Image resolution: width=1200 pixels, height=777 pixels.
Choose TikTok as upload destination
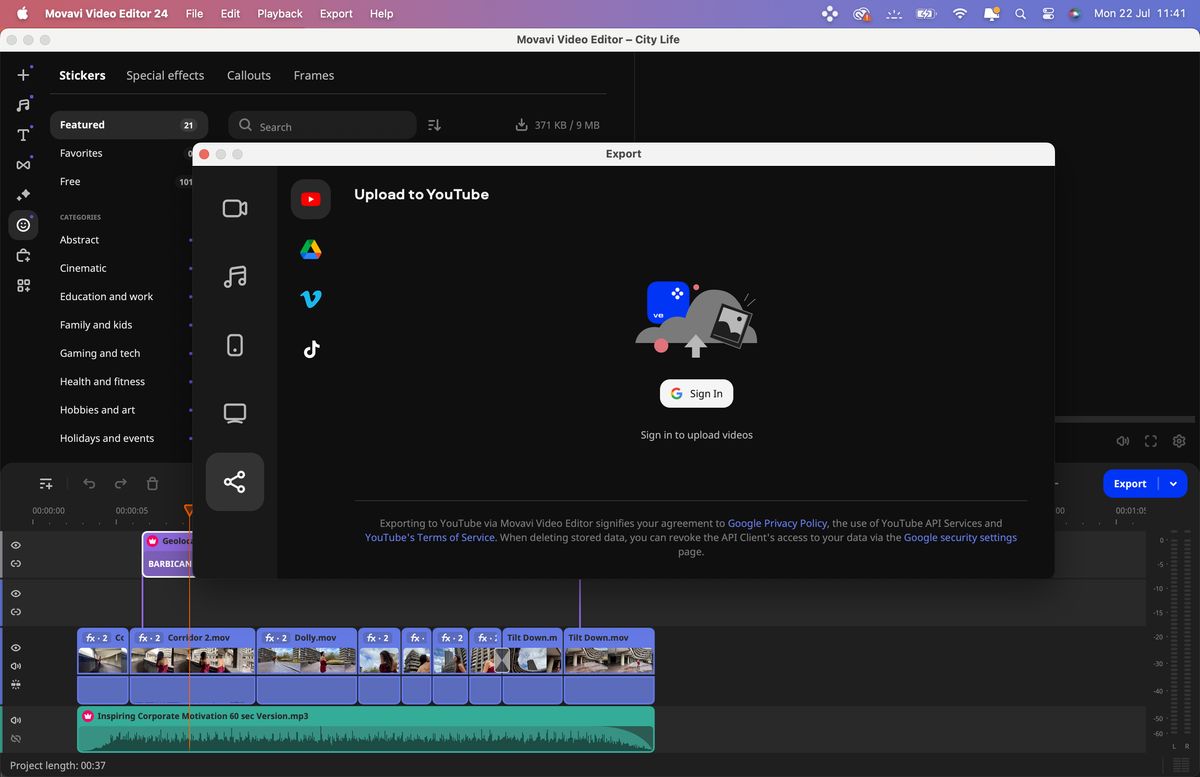point(310,349)
